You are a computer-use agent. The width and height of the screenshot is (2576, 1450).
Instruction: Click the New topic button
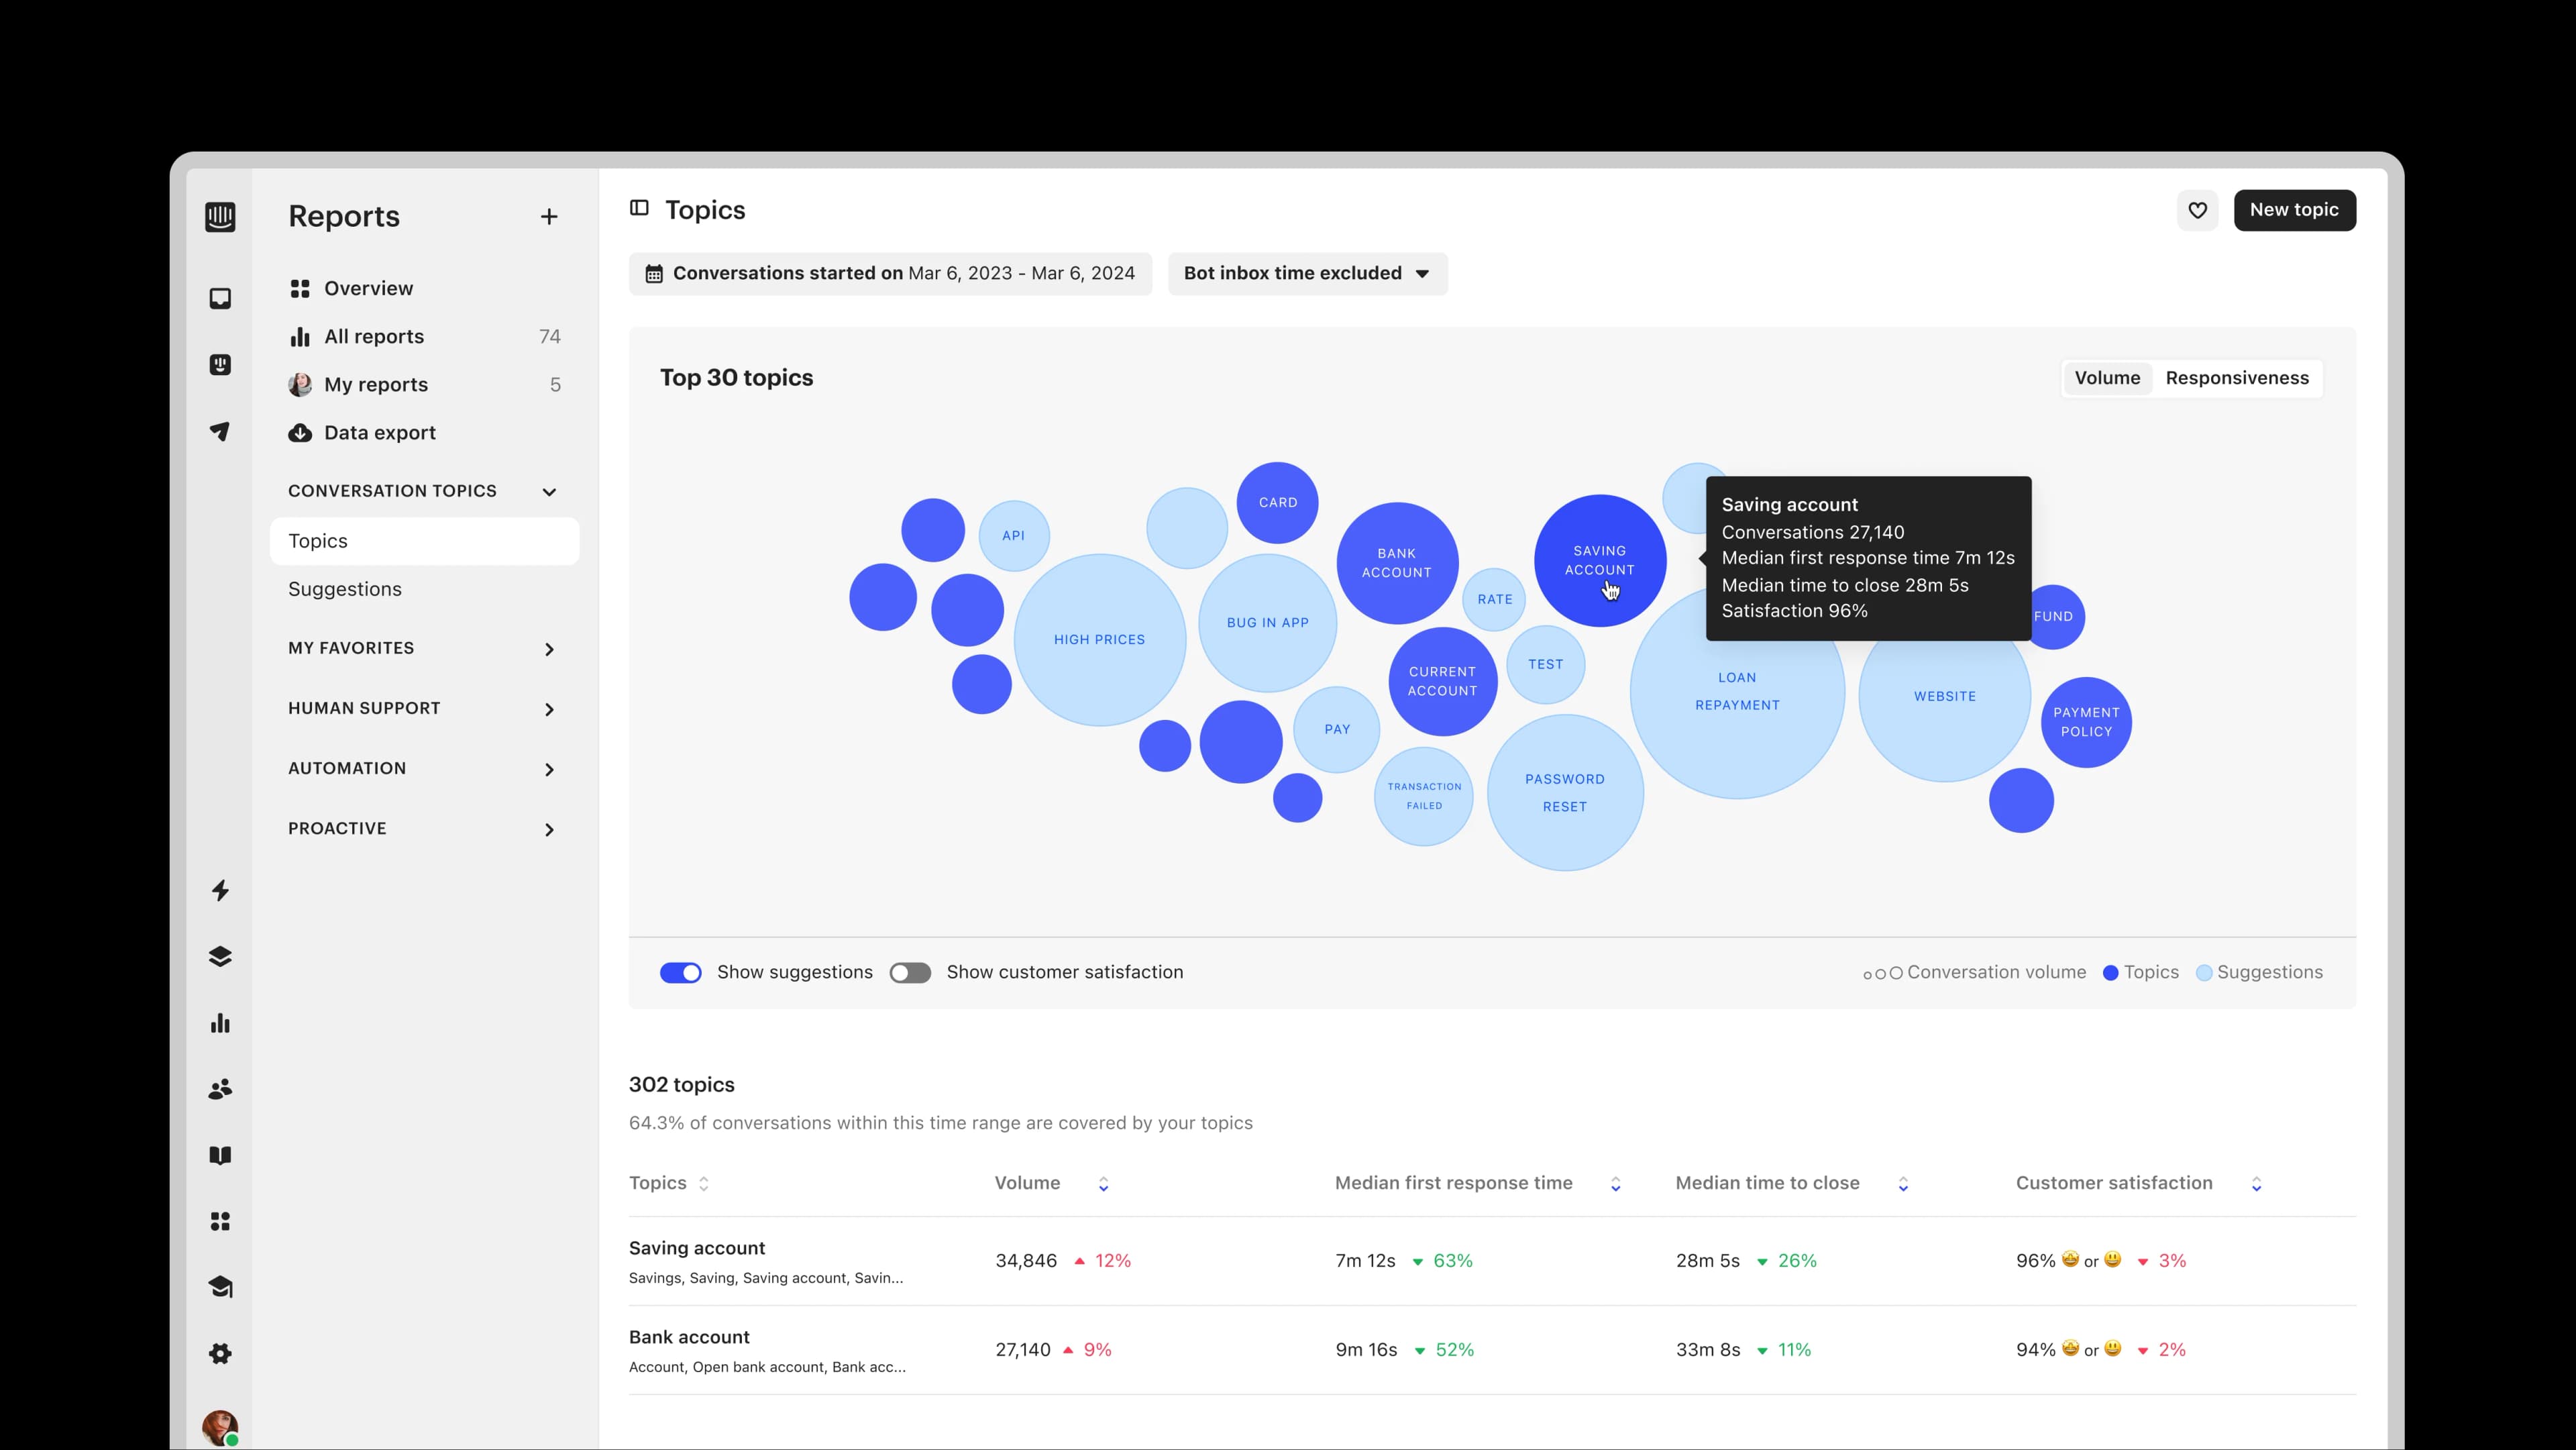[2295, 210]
